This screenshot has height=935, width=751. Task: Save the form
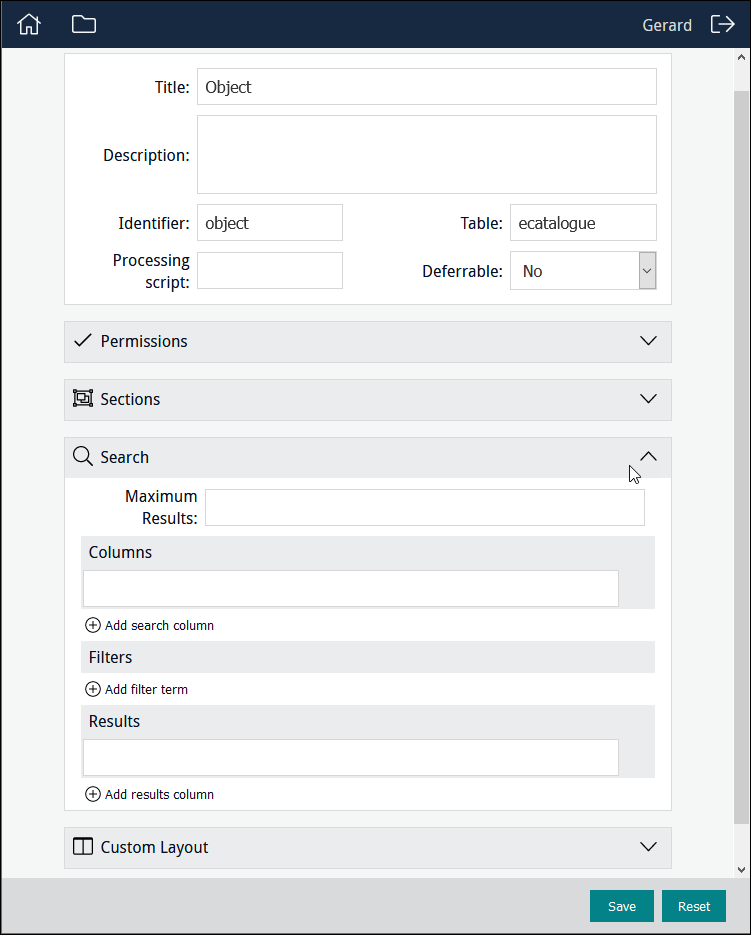tap(622, 906)
